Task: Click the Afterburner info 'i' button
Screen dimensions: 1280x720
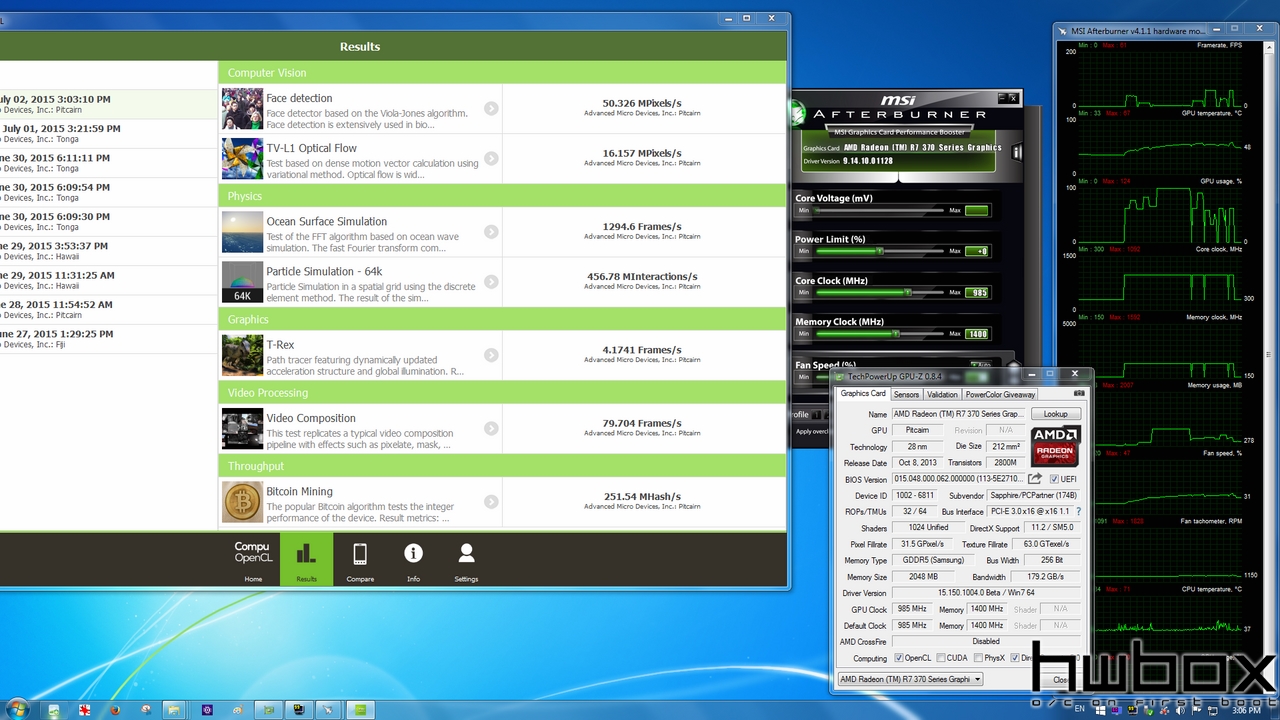Action: 1016,152
